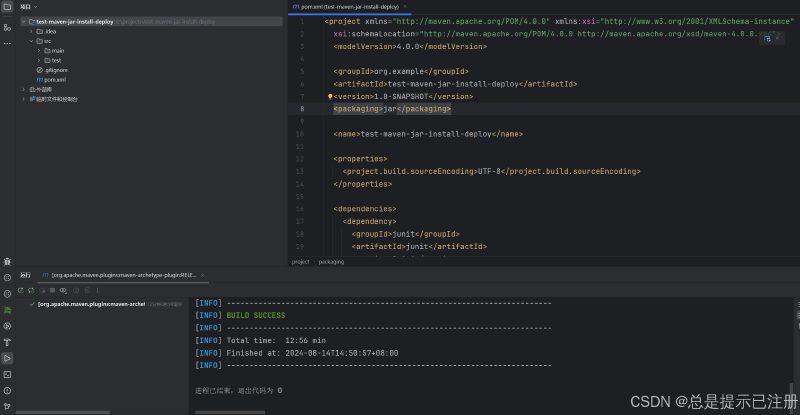Collapse the test-maven-jar-install-deploy root node

pos(23,22)
